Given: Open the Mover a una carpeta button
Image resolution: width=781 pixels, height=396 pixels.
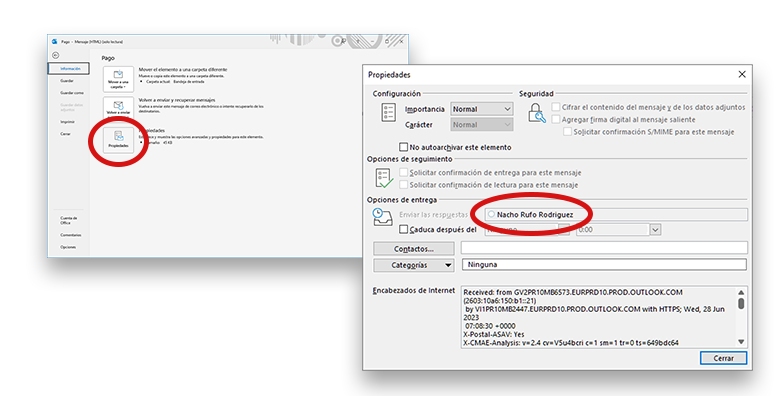Looking at the screenshot, I should [119, 79].
